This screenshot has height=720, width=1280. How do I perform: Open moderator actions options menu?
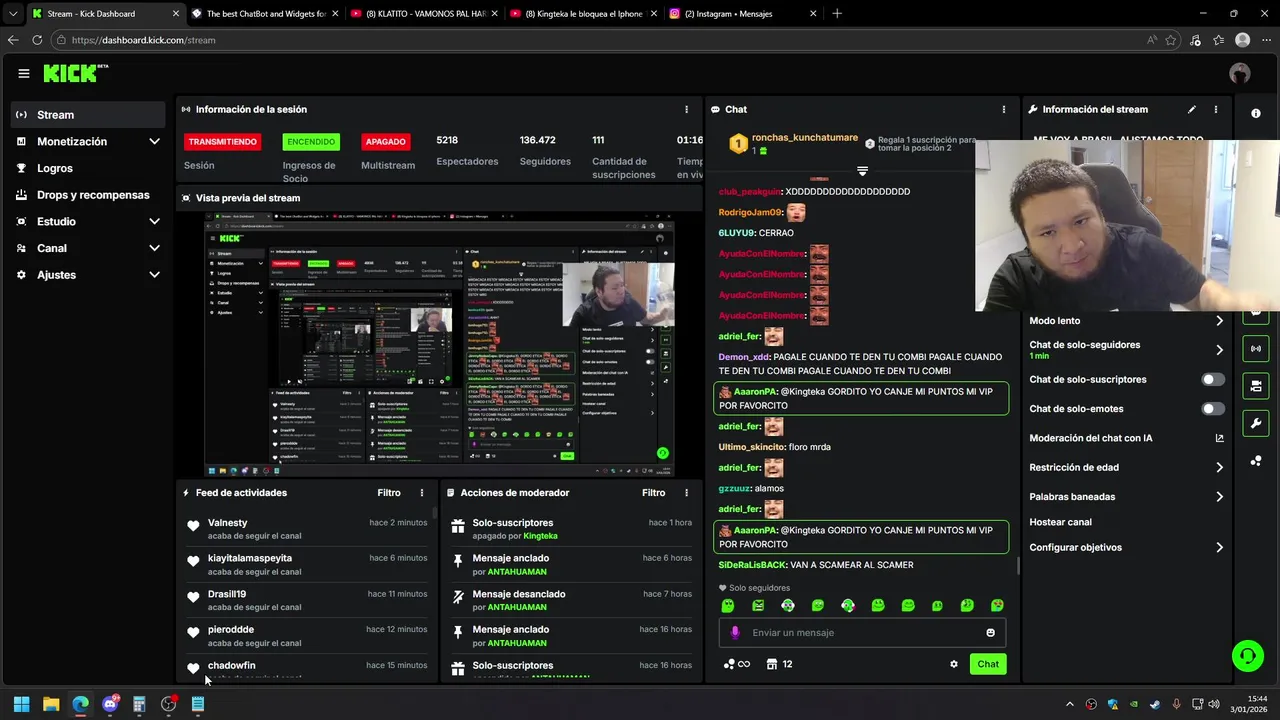click(x=686, y=493)
